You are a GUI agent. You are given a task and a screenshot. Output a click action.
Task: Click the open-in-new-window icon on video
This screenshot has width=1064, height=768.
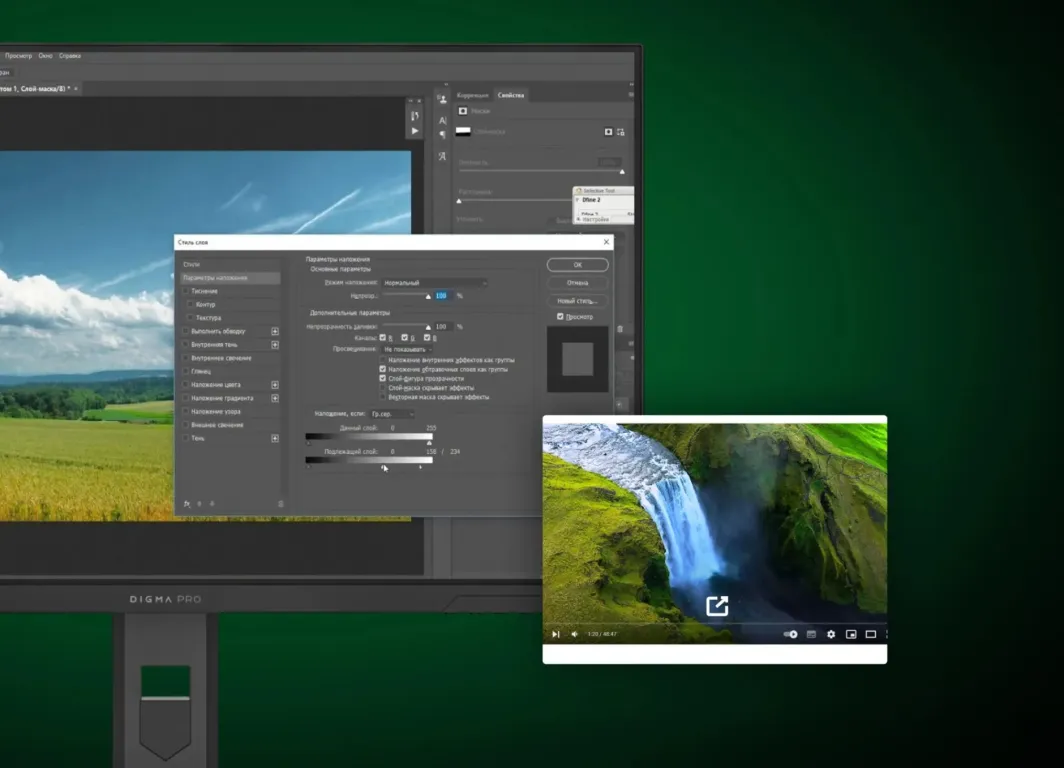[717, 606]
